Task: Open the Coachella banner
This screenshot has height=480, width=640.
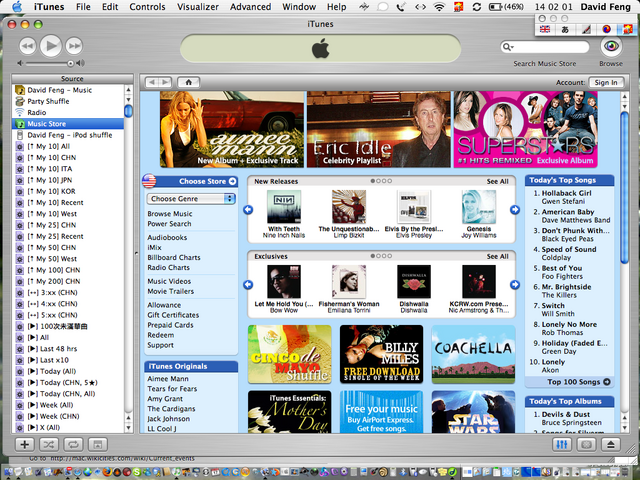Action: 473,354
